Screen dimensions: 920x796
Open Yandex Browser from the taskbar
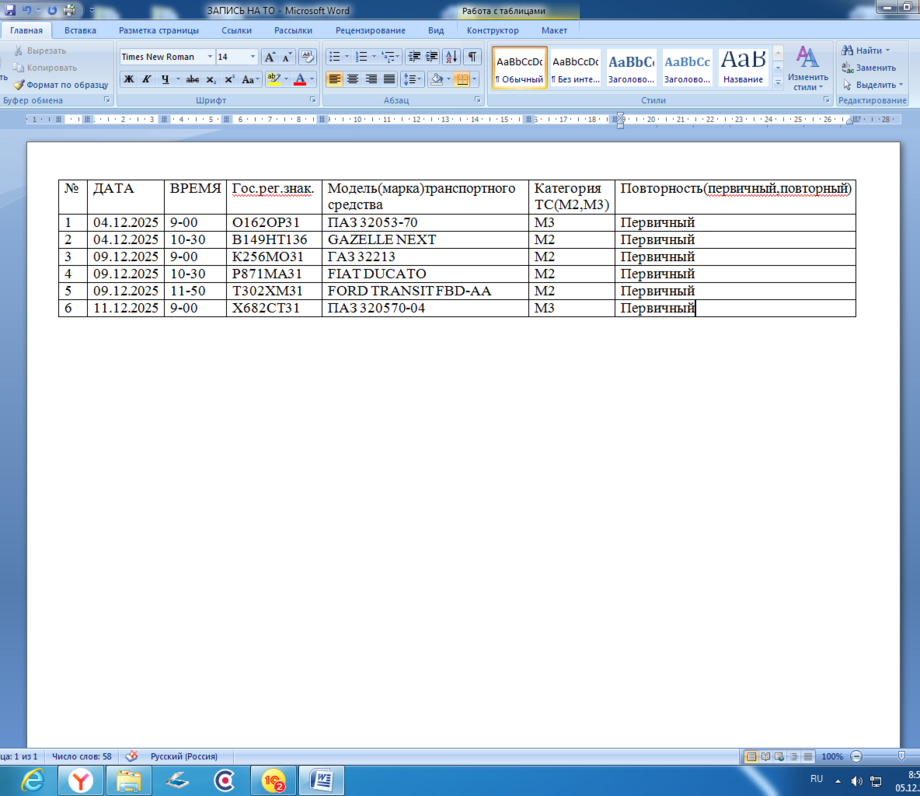[80, 781]
